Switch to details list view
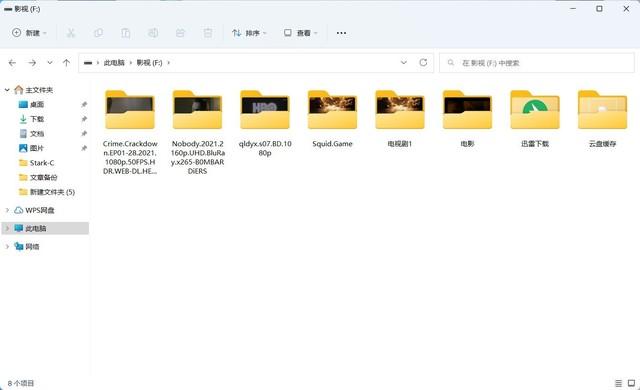Screen dimensions: 640x390 618,383
